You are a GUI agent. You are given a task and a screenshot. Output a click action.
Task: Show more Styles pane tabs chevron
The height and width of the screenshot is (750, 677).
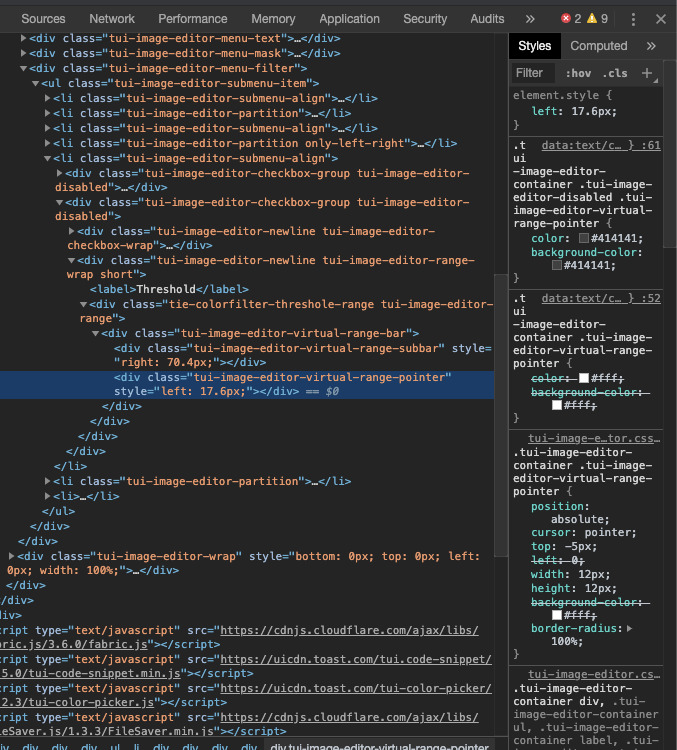(x=651, y=46)
